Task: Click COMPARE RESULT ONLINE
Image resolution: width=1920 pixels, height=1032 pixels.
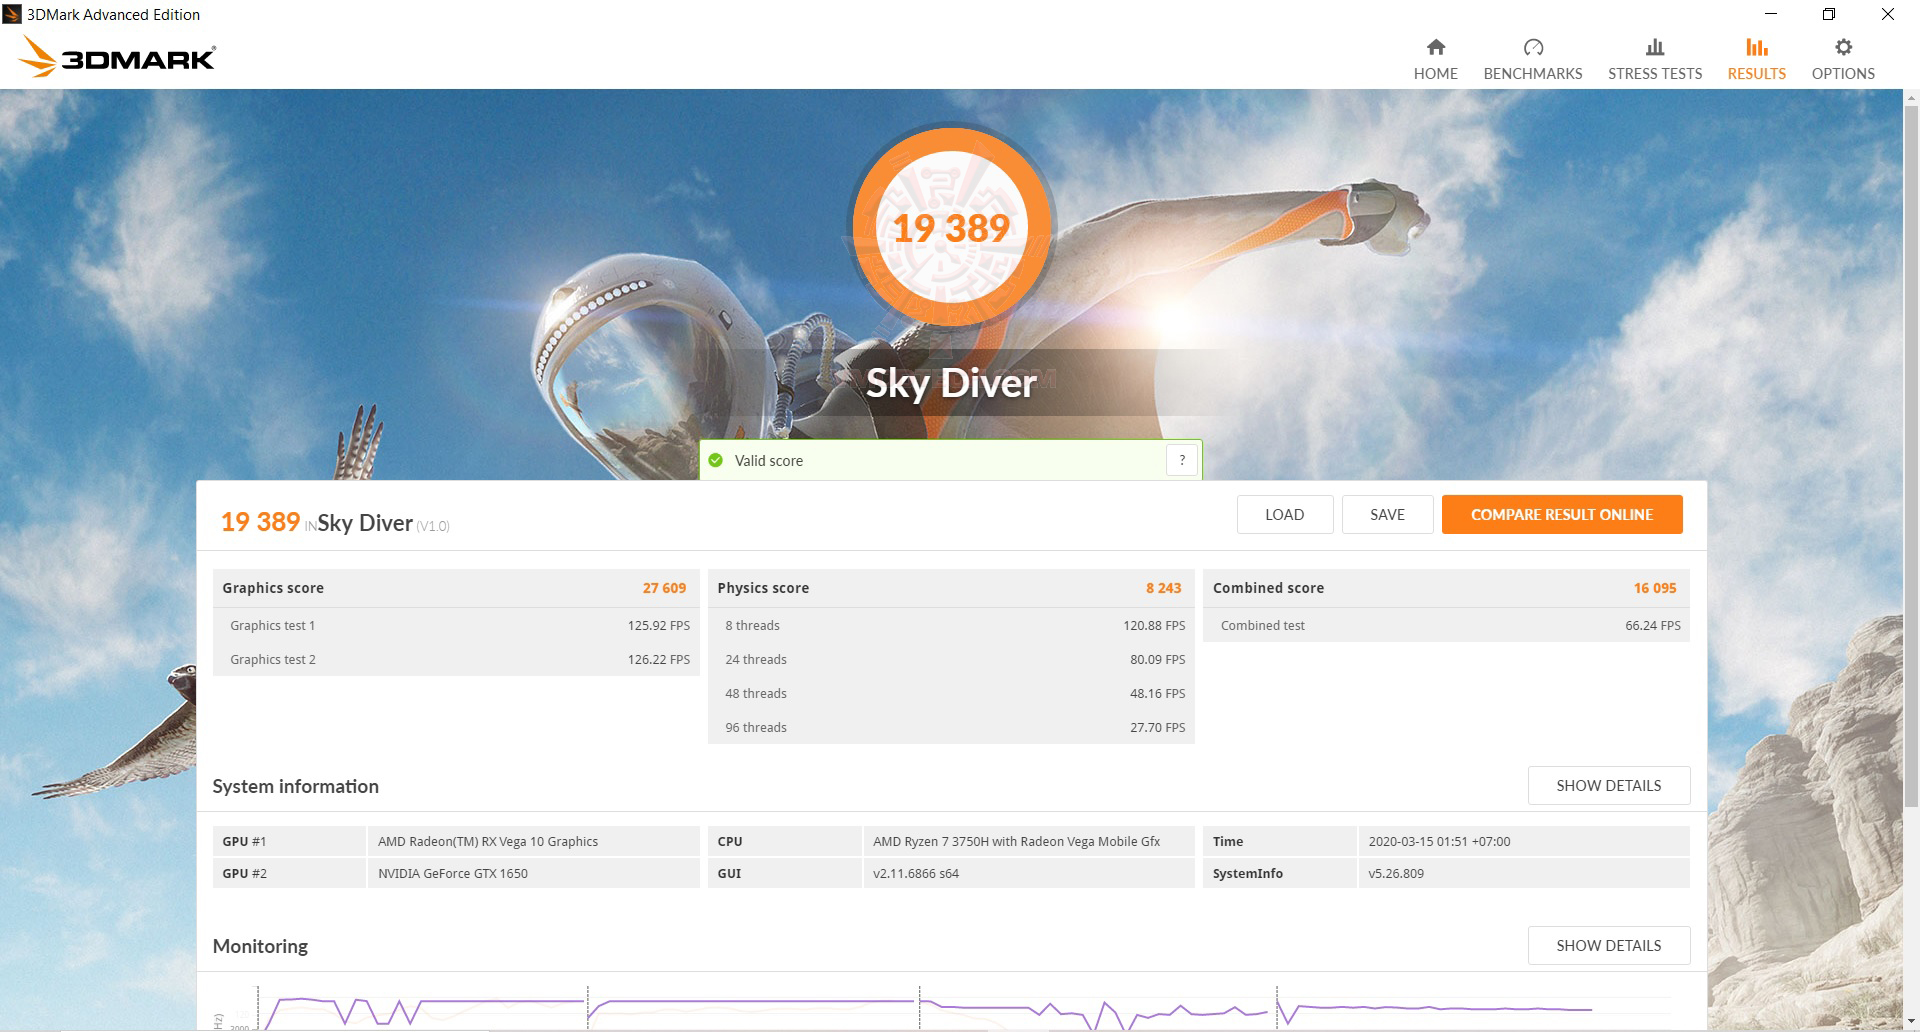Action: coord(1561,514)
